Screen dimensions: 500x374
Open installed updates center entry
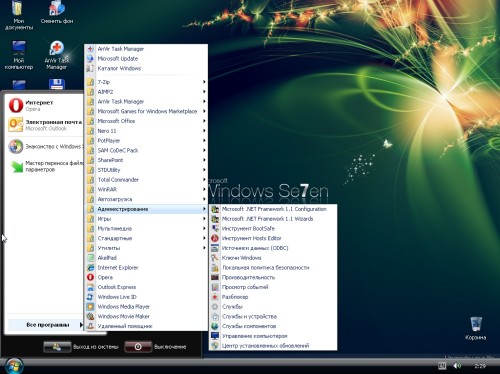click(273, 346)
